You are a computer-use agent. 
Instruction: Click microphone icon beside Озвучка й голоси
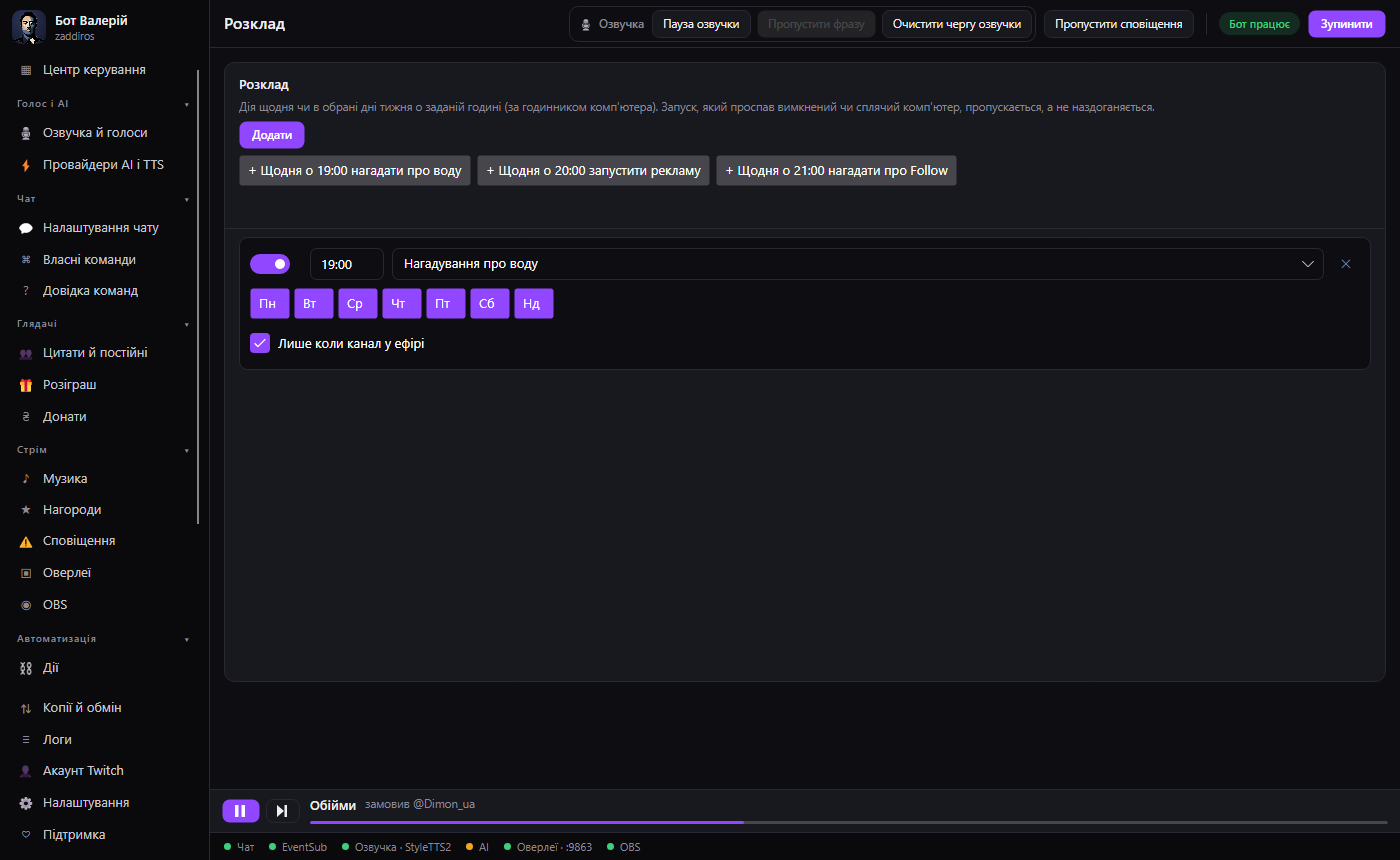[x=26, y=133]
